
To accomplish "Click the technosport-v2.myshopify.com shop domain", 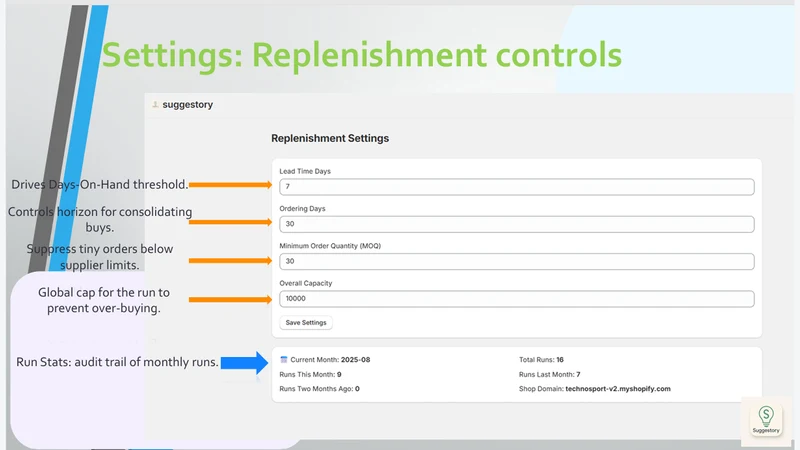I will pos(618,389).
